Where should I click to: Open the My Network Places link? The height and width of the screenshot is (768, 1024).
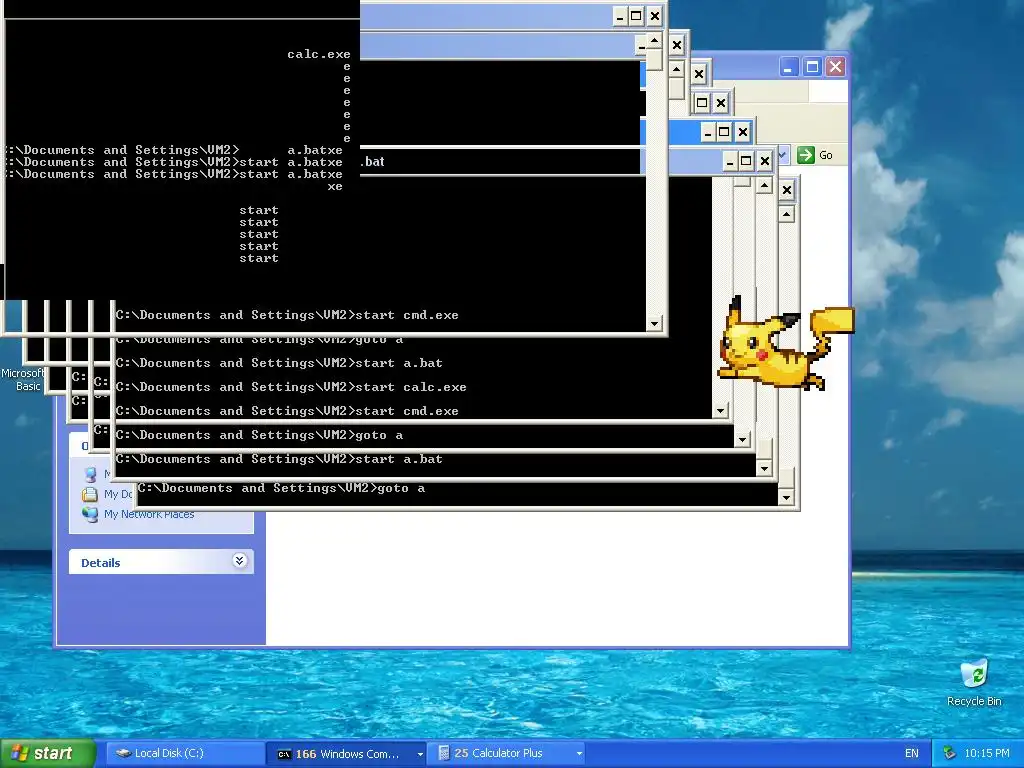pyautogui.click(x=149, y=514)
